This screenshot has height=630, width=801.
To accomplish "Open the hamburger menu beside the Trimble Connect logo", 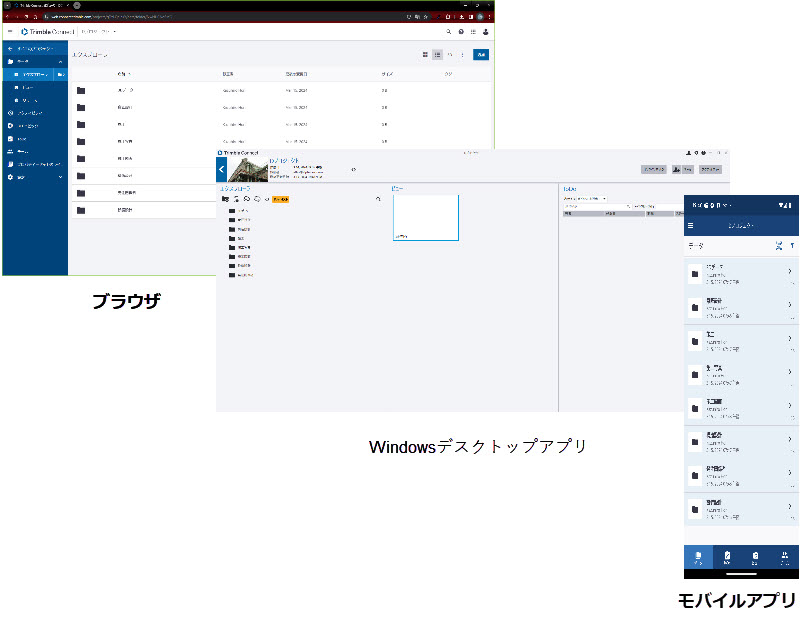I will pos(10,32).
